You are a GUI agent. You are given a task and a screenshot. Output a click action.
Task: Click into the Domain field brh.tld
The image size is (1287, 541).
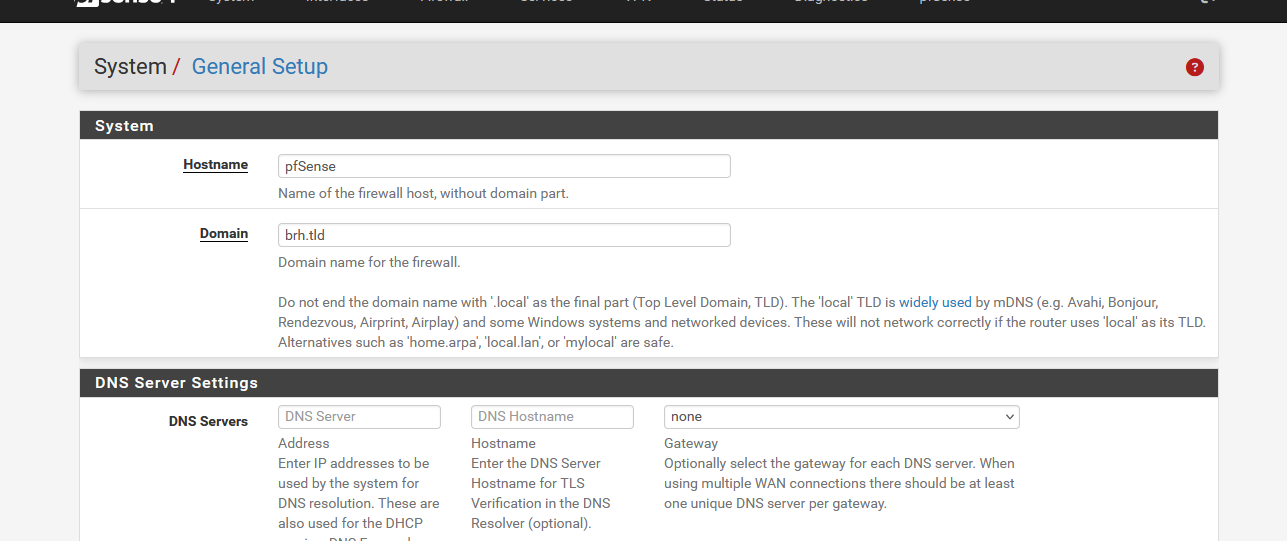(504, 235)
